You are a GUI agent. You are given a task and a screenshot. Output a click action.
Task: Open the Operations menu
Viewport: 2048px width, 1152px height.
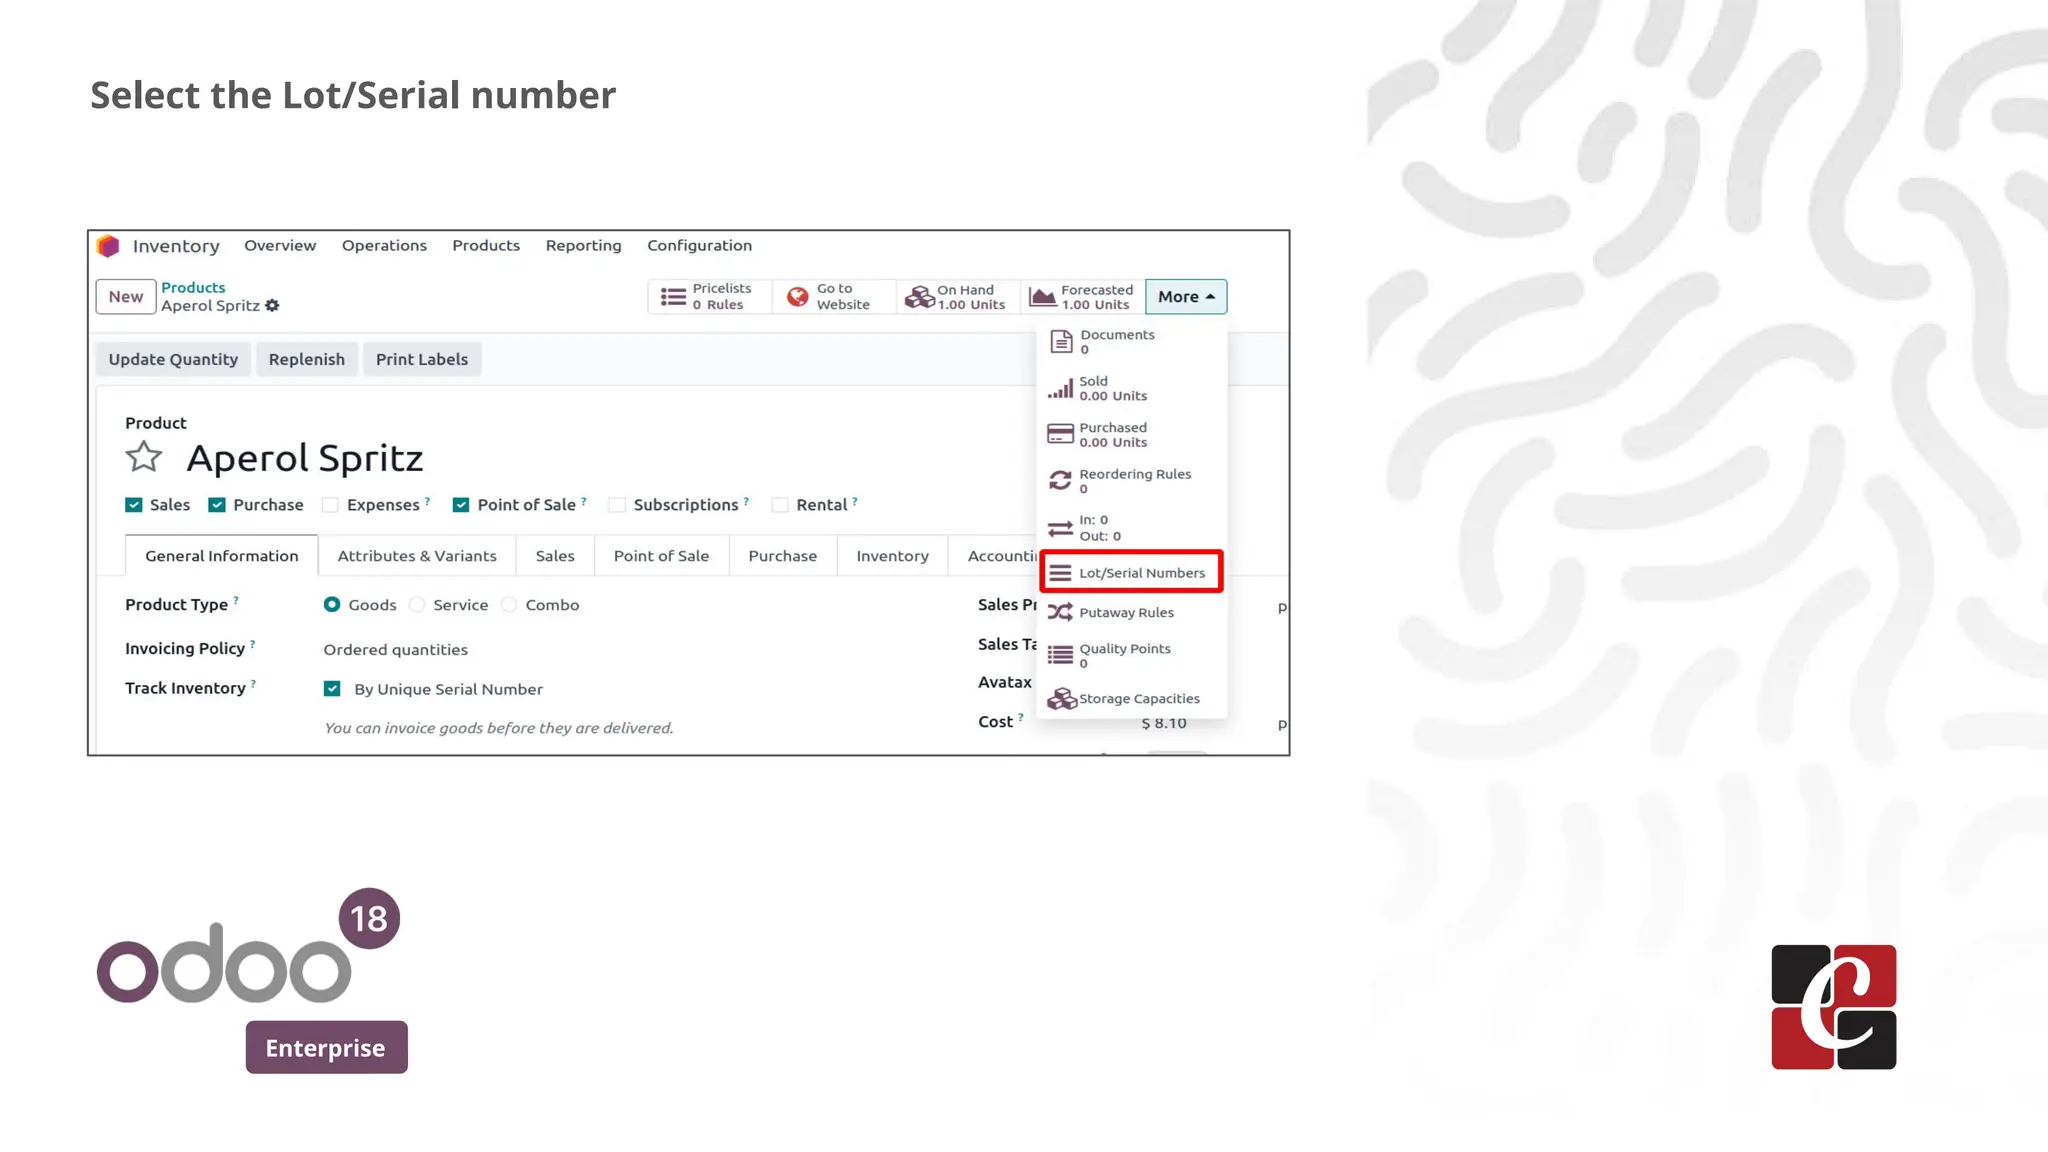click(384, 246)
